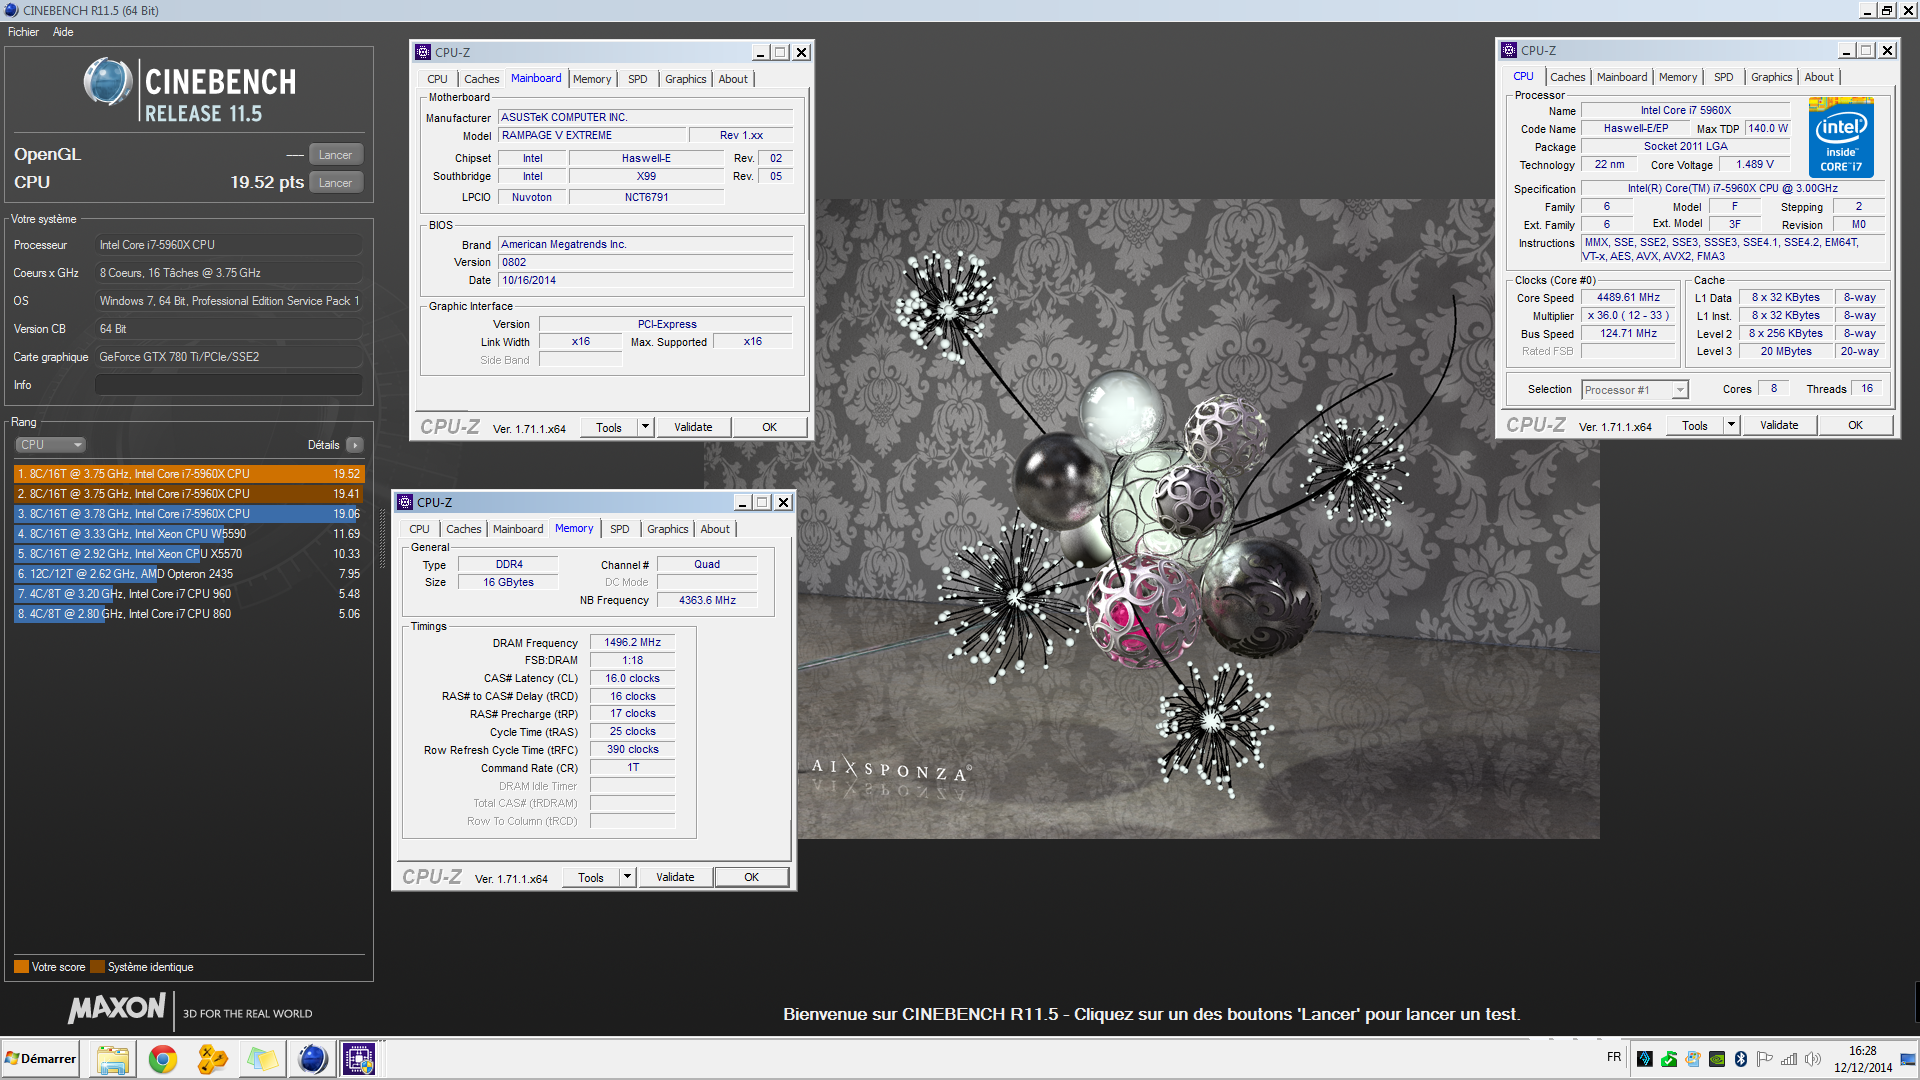Viewport: 1920px width, 1080px height.
Task: Switch to SPD tab in Memory CPU-Z window
Action: pyautogui.click(x=619, y=529)
